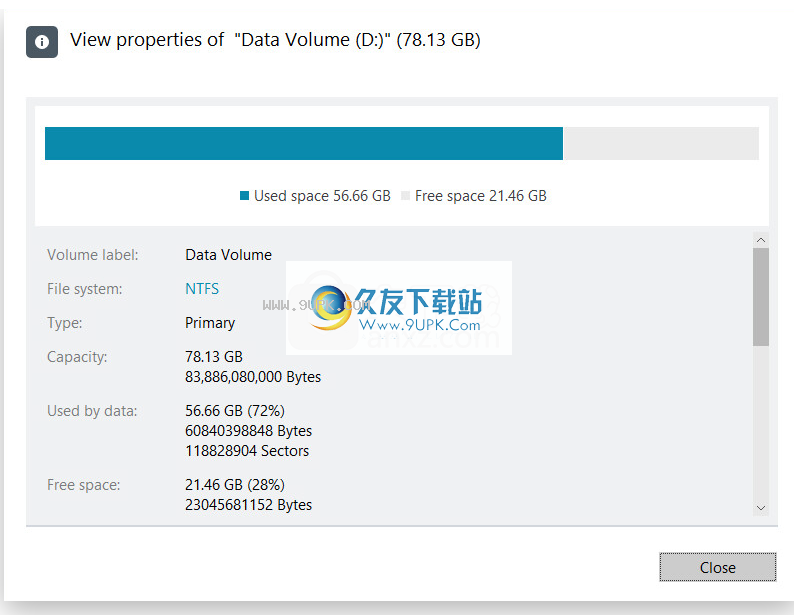Click the blue Used space legend swatch
Viewport: 798px width, 616px height.
tap(244, 195)
